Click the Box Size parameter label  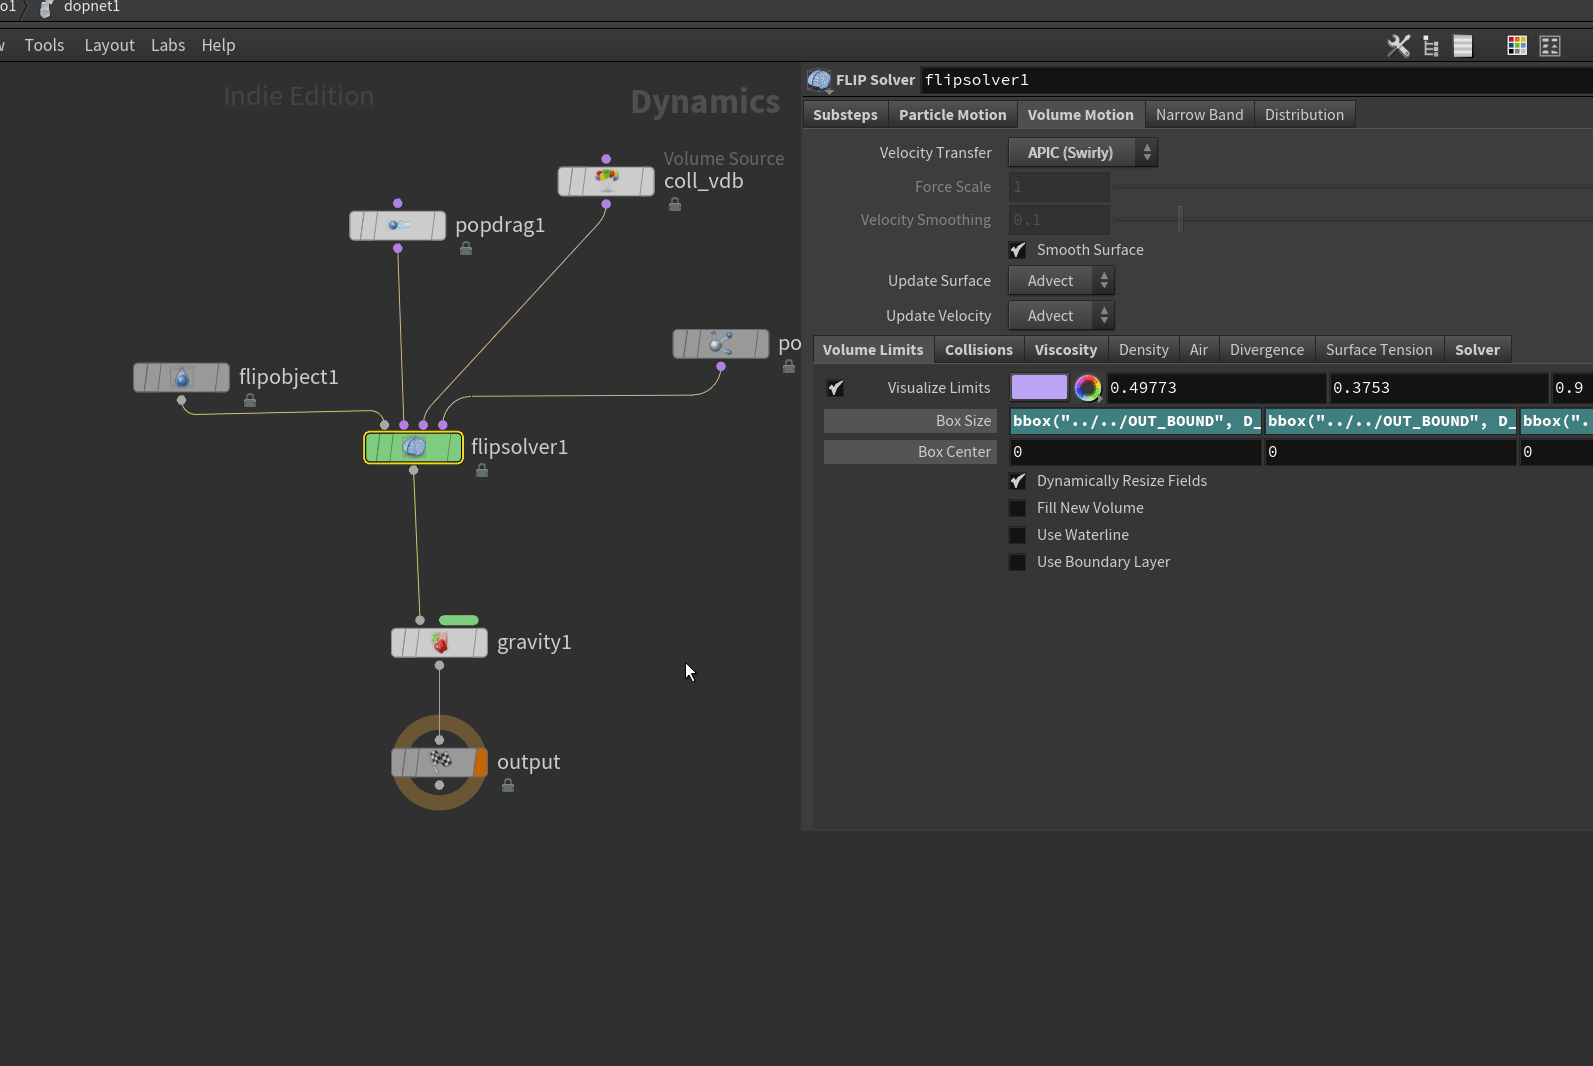pos(910,421)
